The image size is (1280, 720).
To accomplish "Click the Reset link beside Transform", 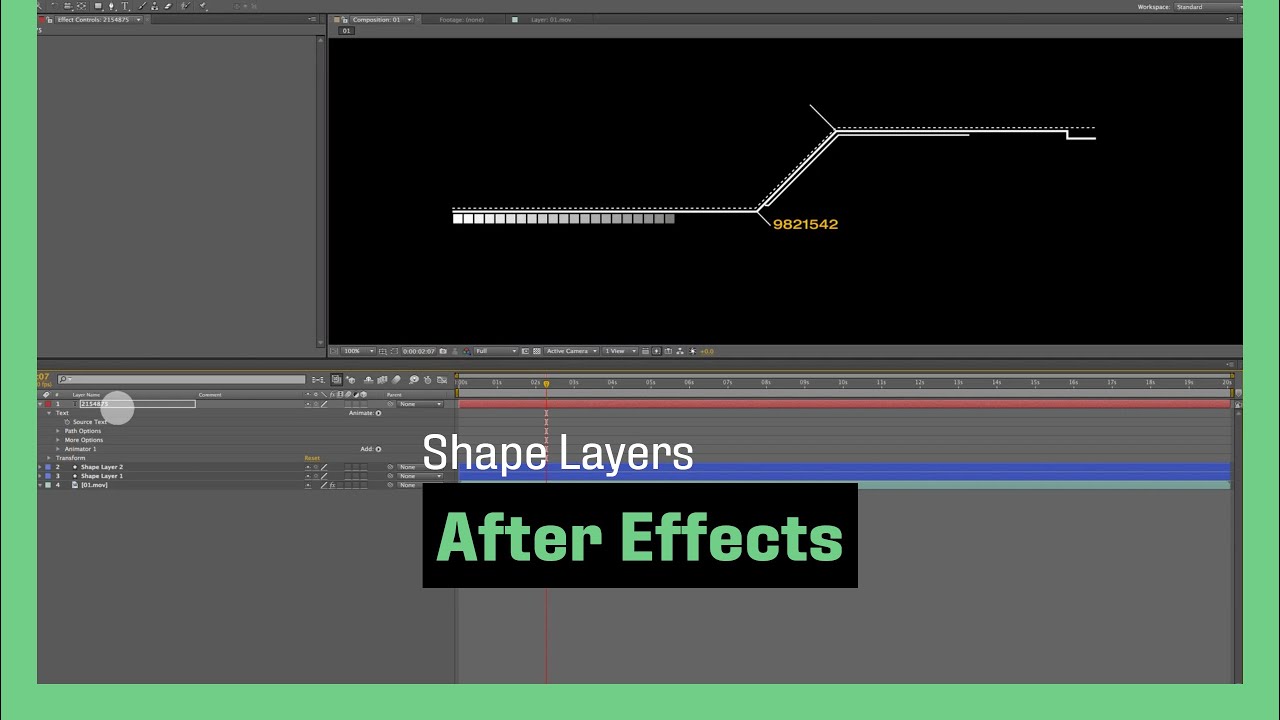I will coord(312,458).
